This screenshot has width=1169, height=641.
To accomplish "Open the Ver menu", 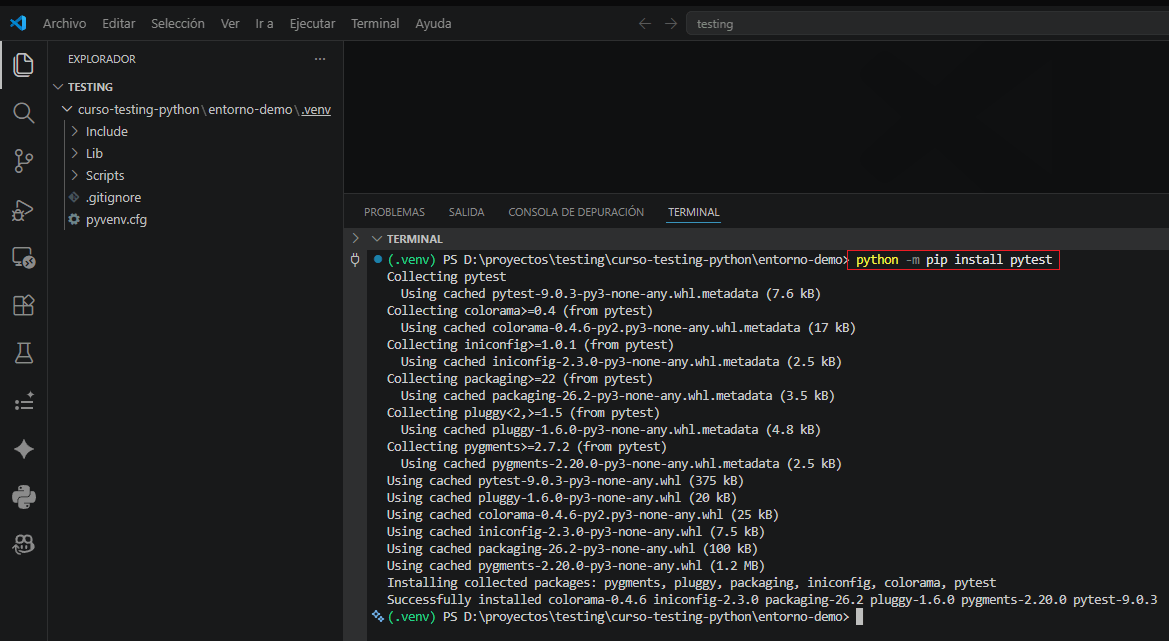I will [230, 24].
